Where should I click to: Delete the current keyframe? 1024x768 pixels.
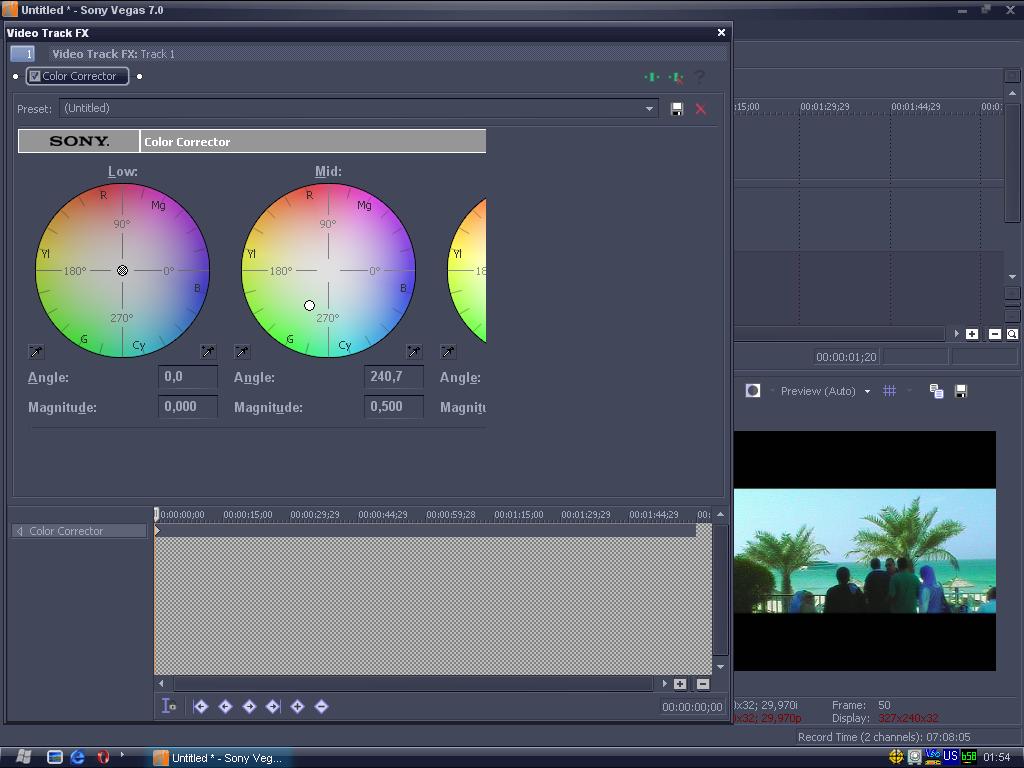[321, 706]
